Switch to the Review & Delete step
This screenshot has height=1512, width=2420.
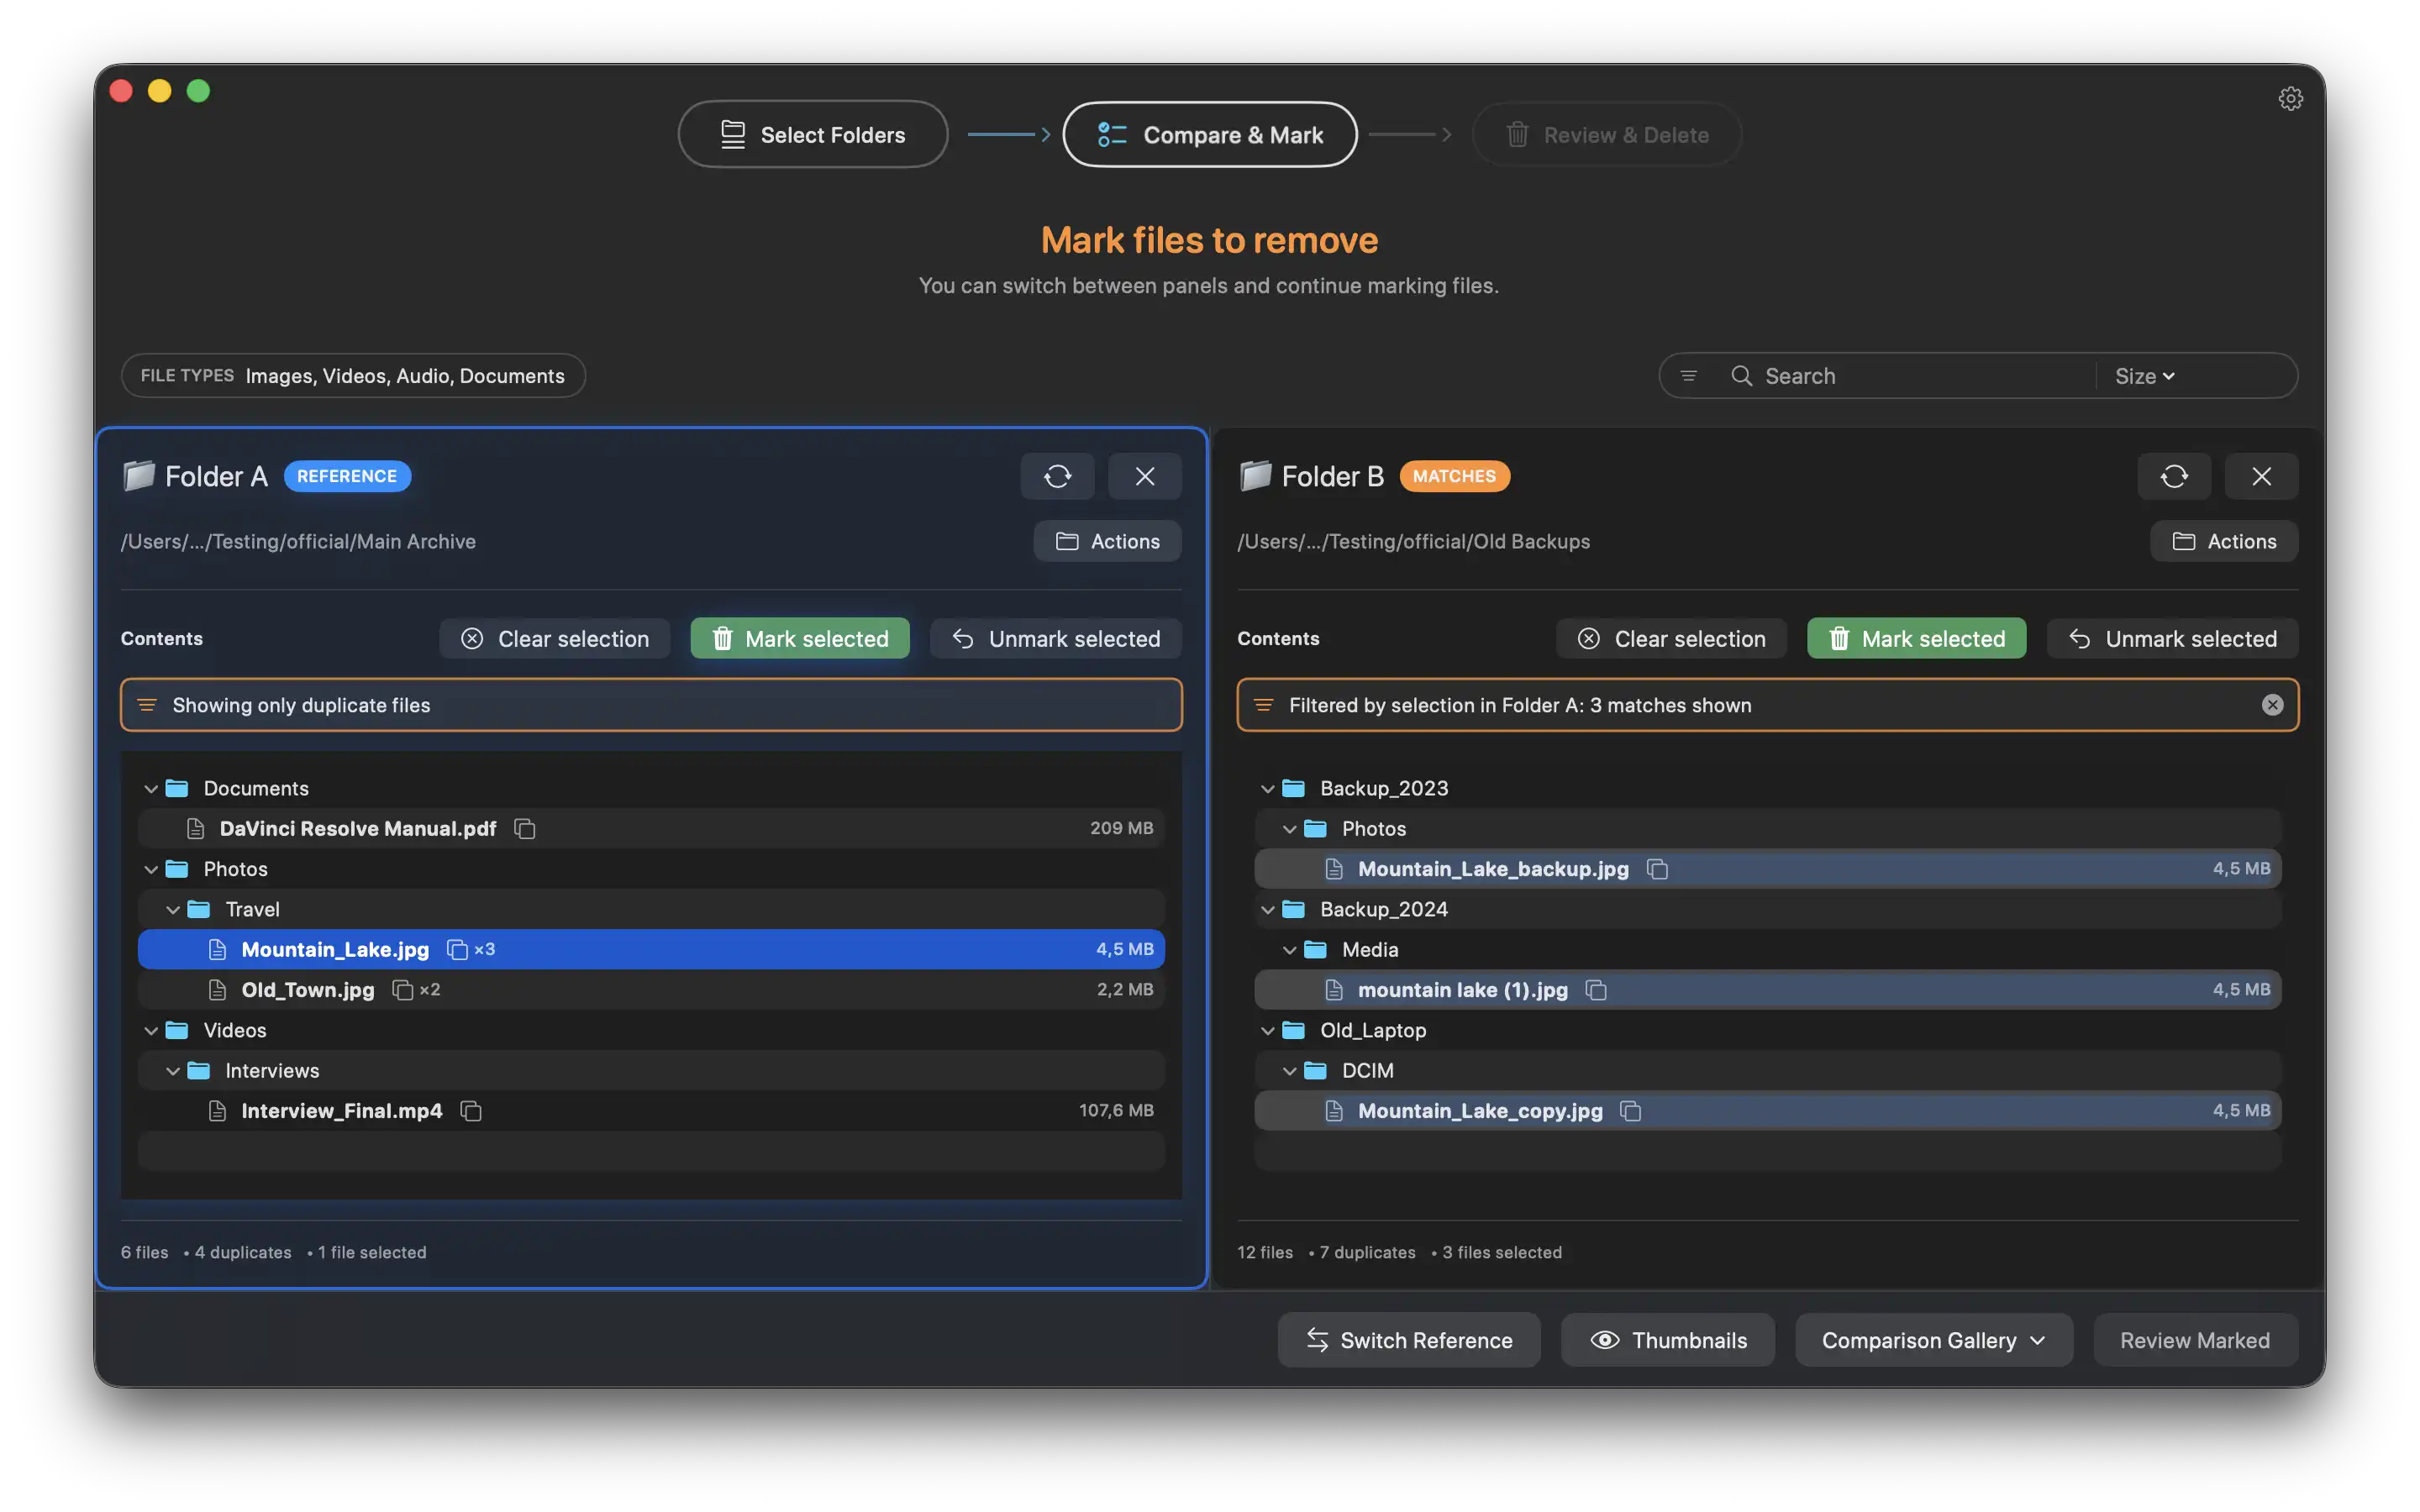(x=1606, y=134)
